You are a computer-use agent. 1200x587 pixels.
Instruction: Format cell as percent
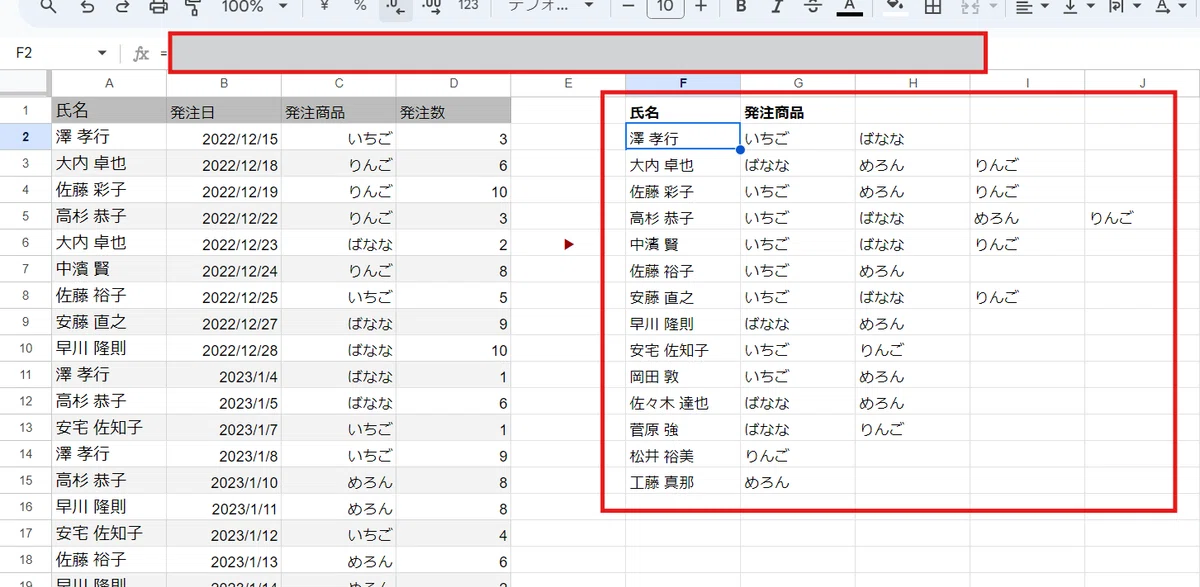360,6
